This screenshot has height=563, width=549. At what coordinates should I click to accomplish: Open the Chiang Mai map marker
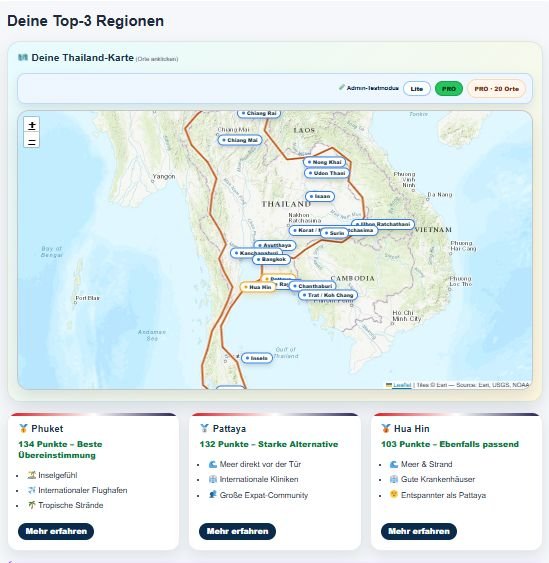coord(240,140)
